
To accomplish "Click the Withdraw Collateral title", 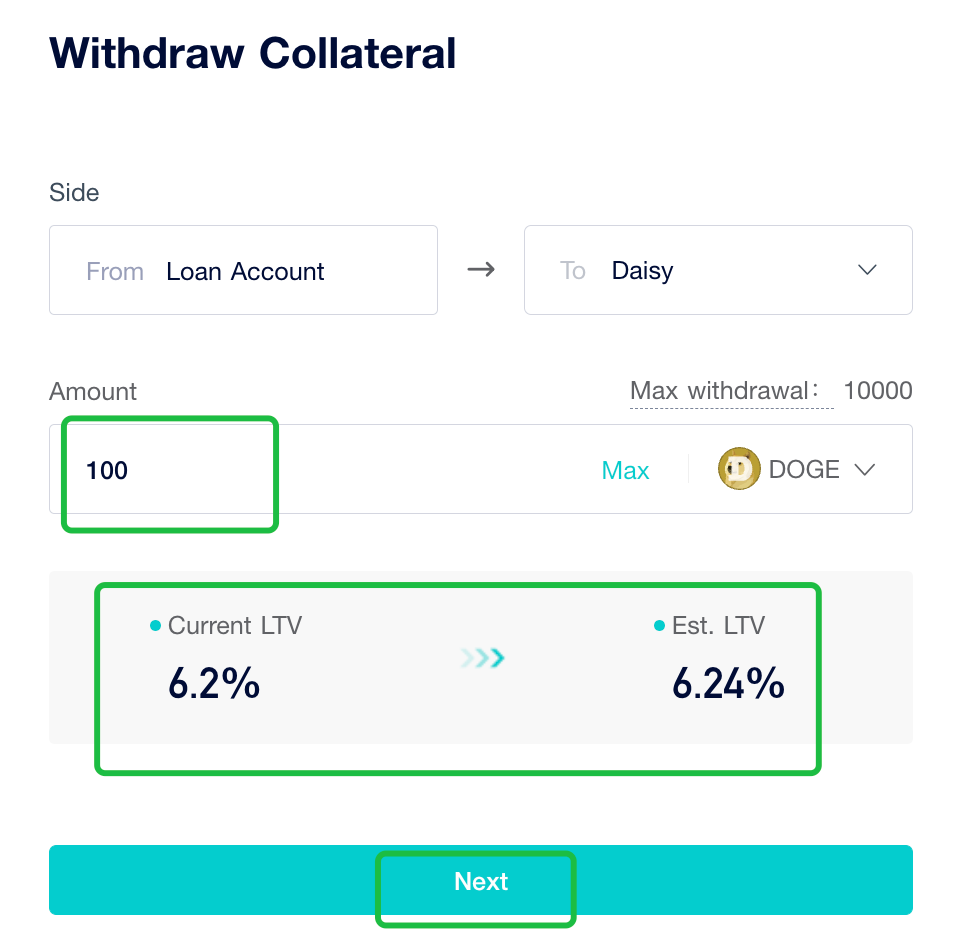I will coord(252,53).
